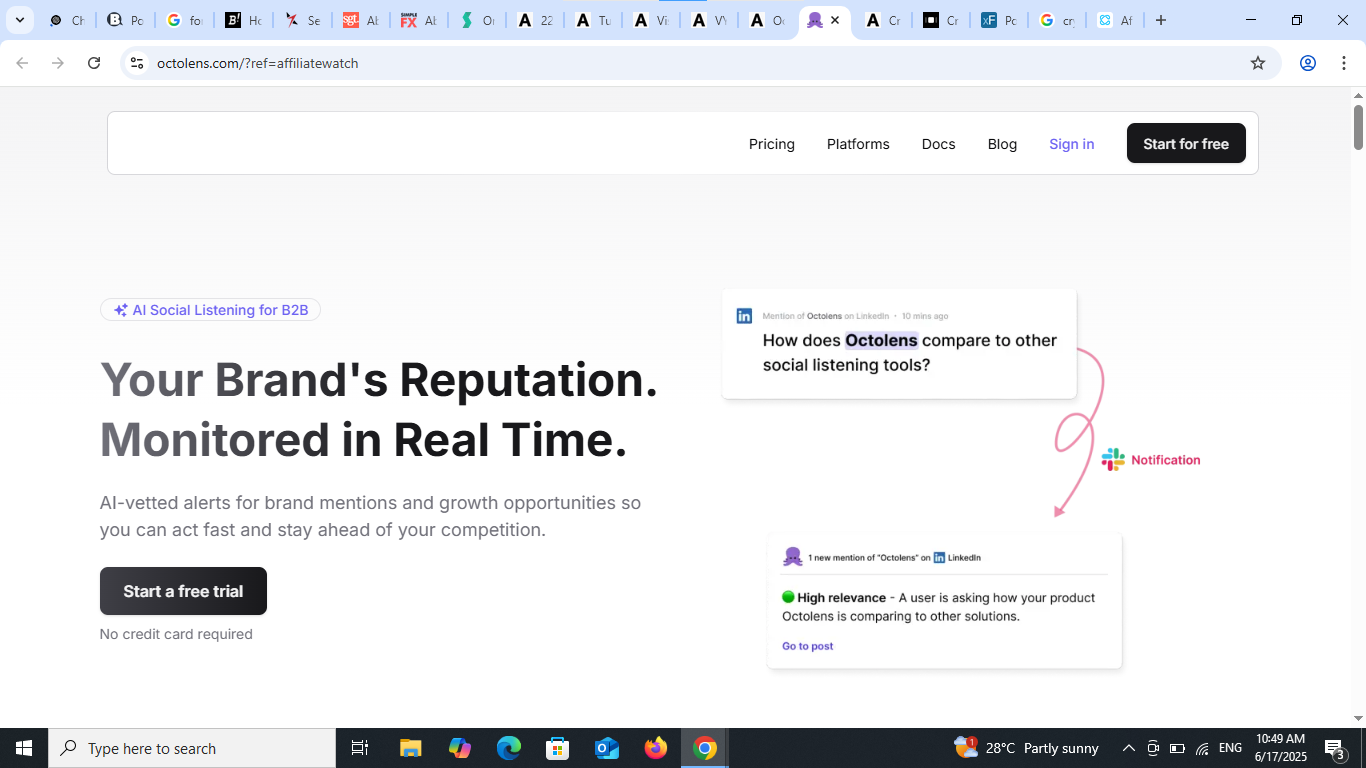Expand the tab search dropdown
The width and height of the screenshot is (1366, 768).
(x=19, y=20)
